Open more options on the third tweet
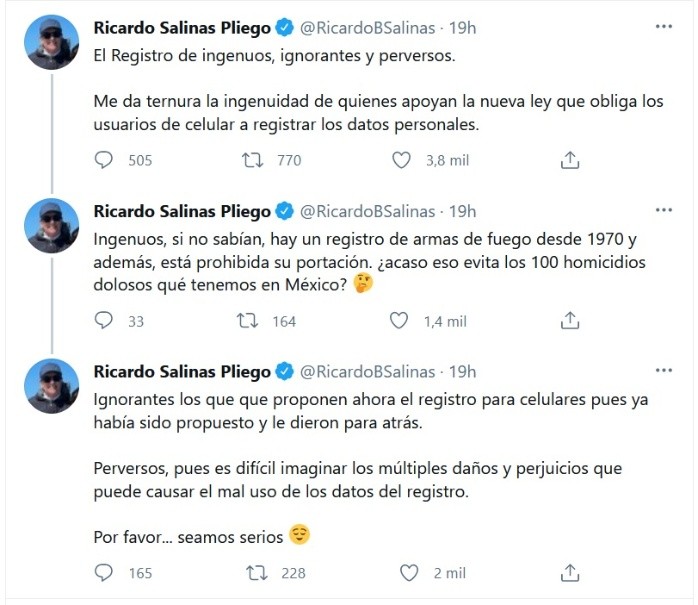698x605 pixels. 664,371
